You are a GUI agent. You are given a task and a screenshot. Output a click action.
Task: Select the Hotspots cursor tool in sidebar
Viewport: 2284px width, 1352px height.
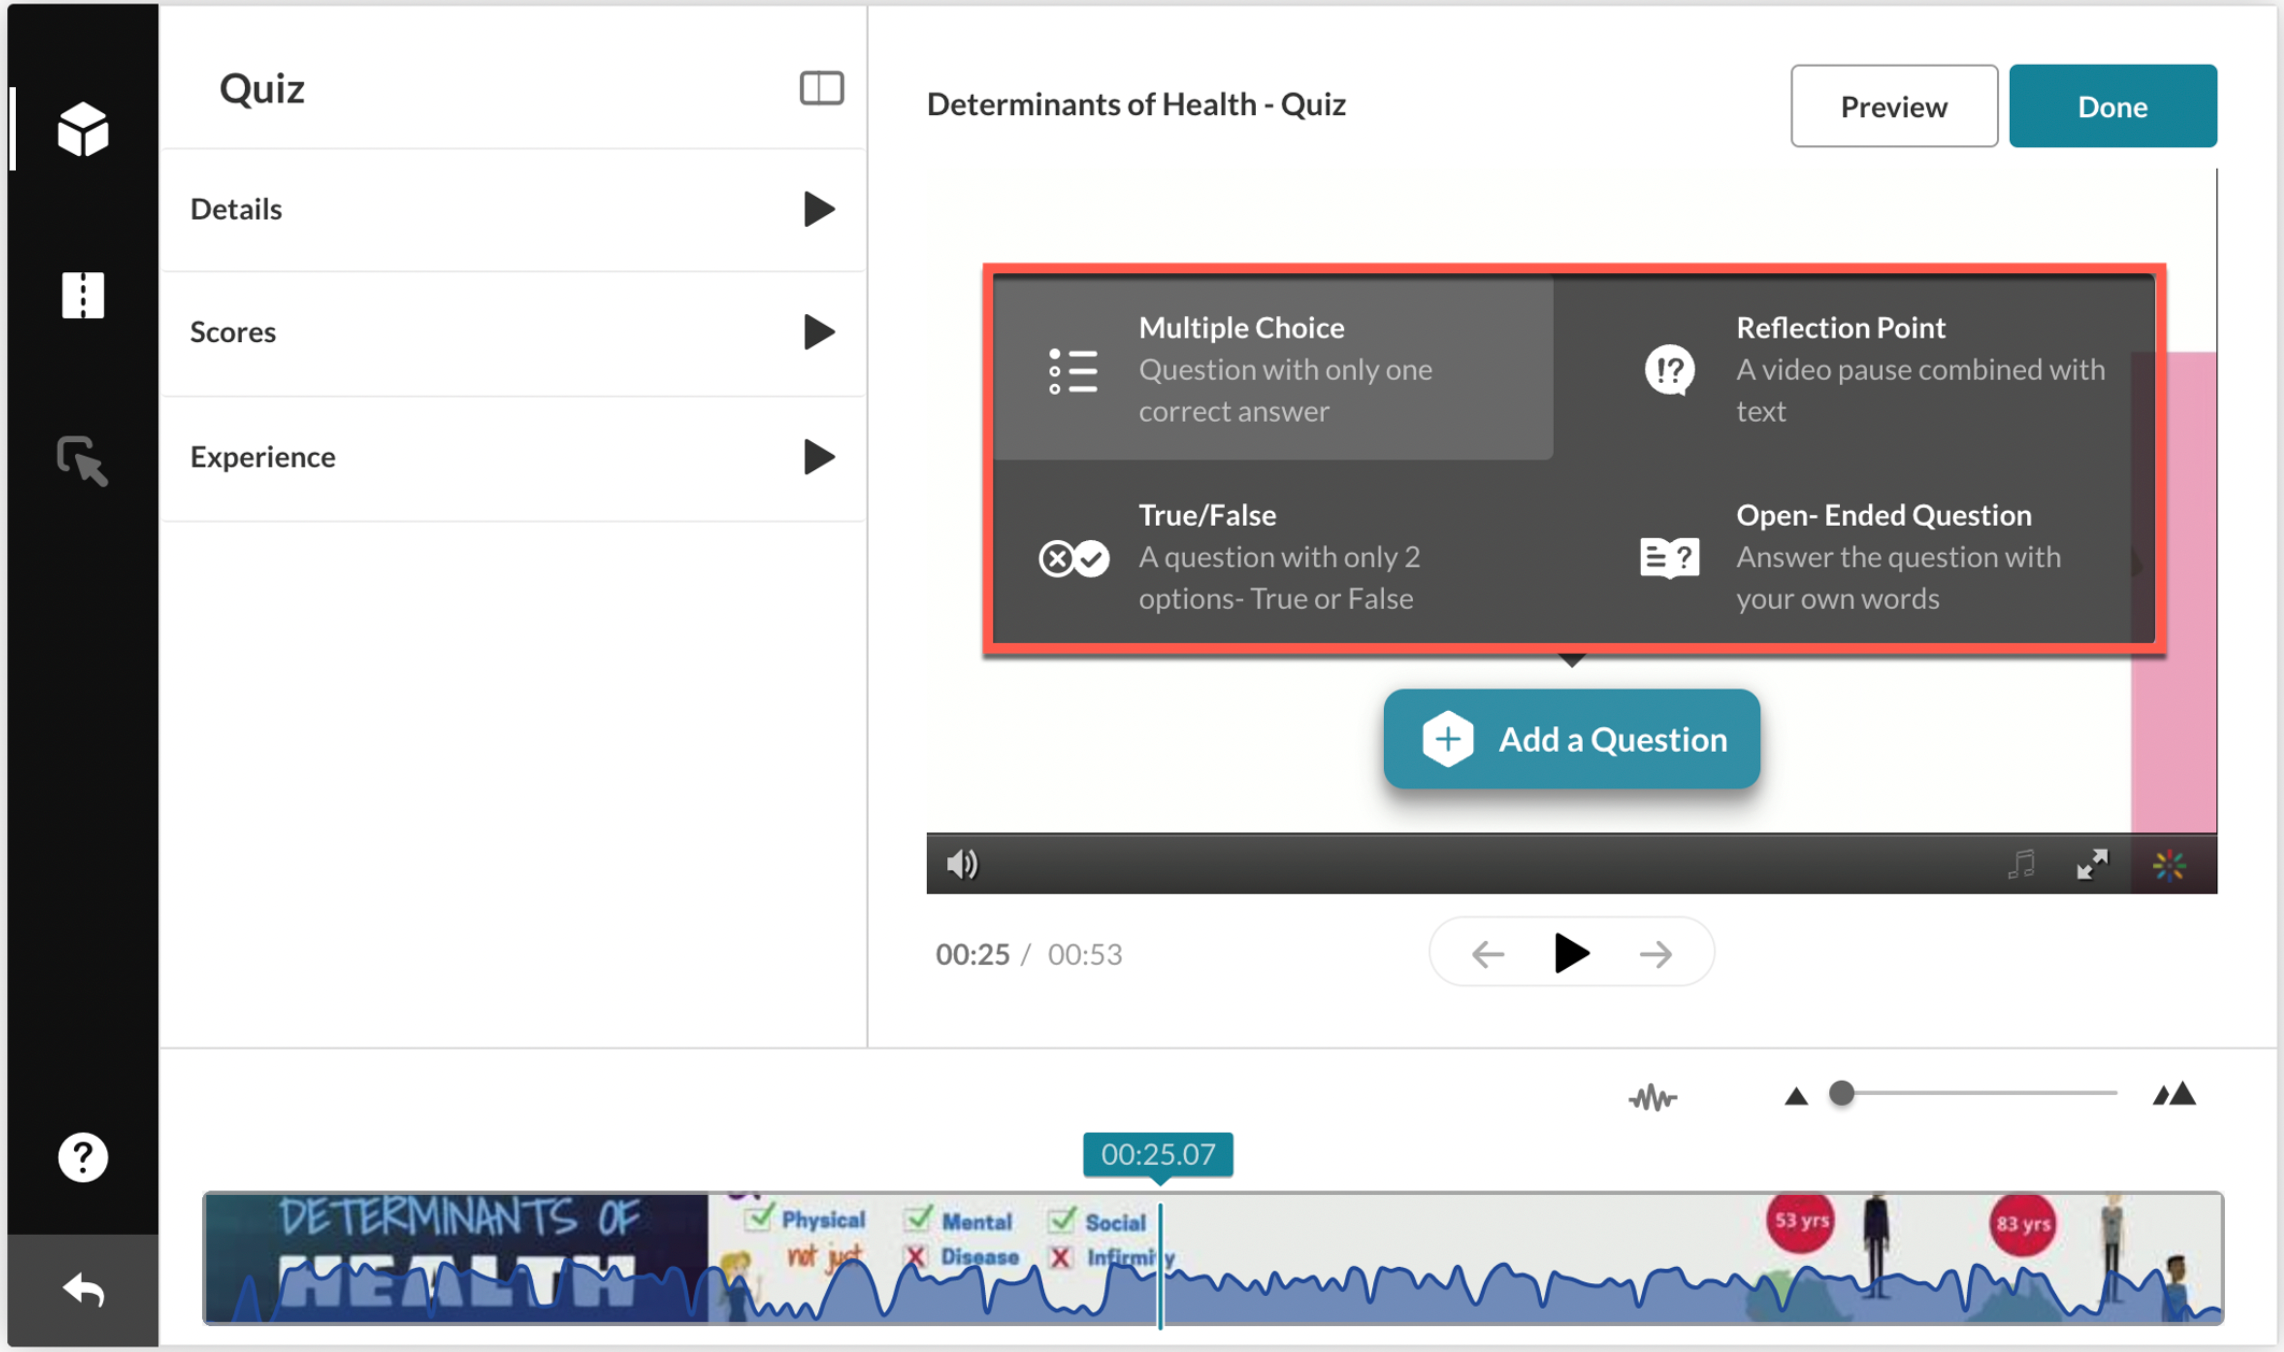82,461
